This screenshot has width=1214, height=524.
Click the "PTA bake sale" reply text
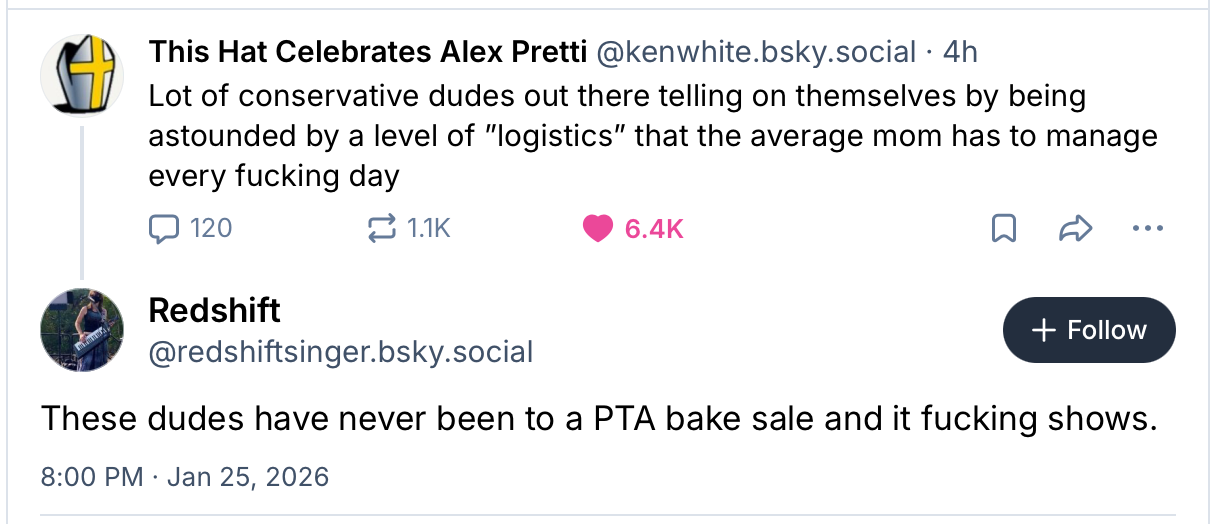tap(598, 418)
